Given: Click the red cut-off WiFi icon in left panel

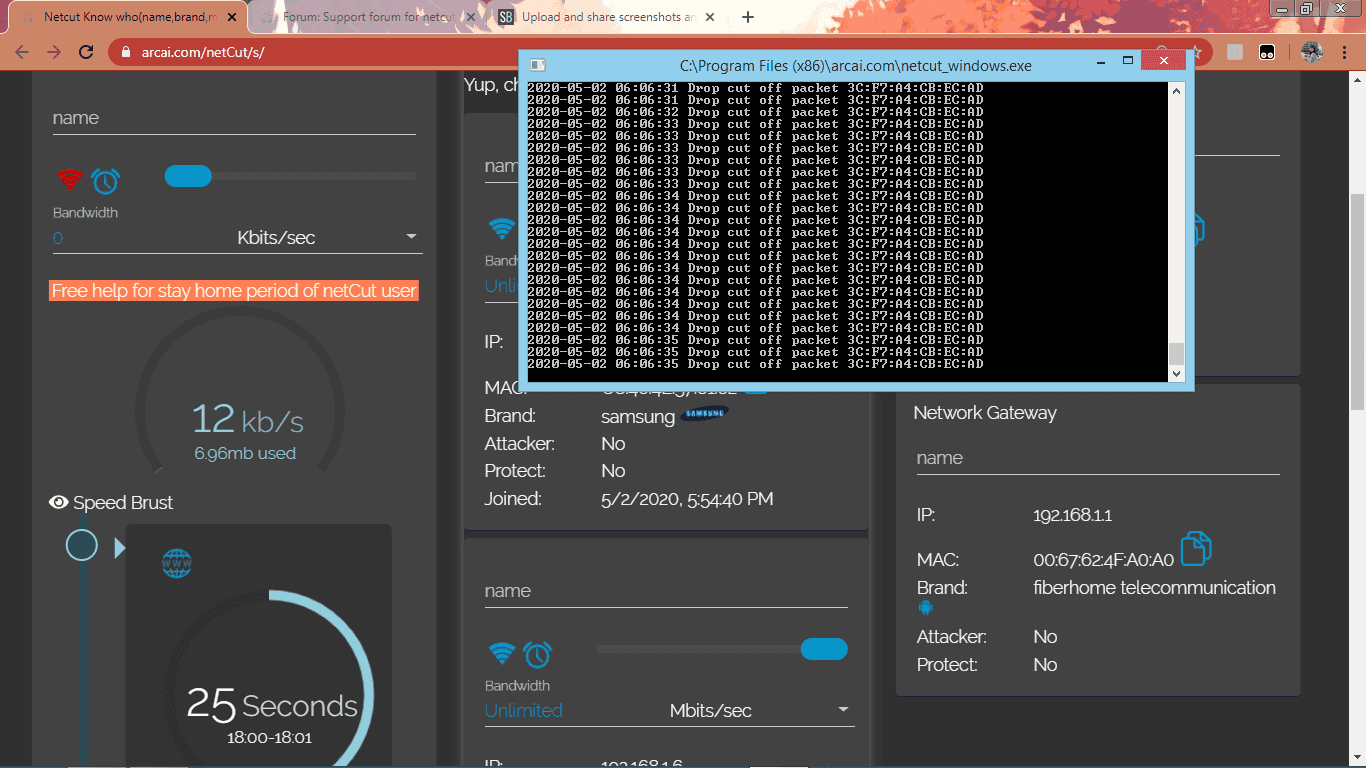Looking at the screenshot, I should pyautogui.click(x=69, y=180).
